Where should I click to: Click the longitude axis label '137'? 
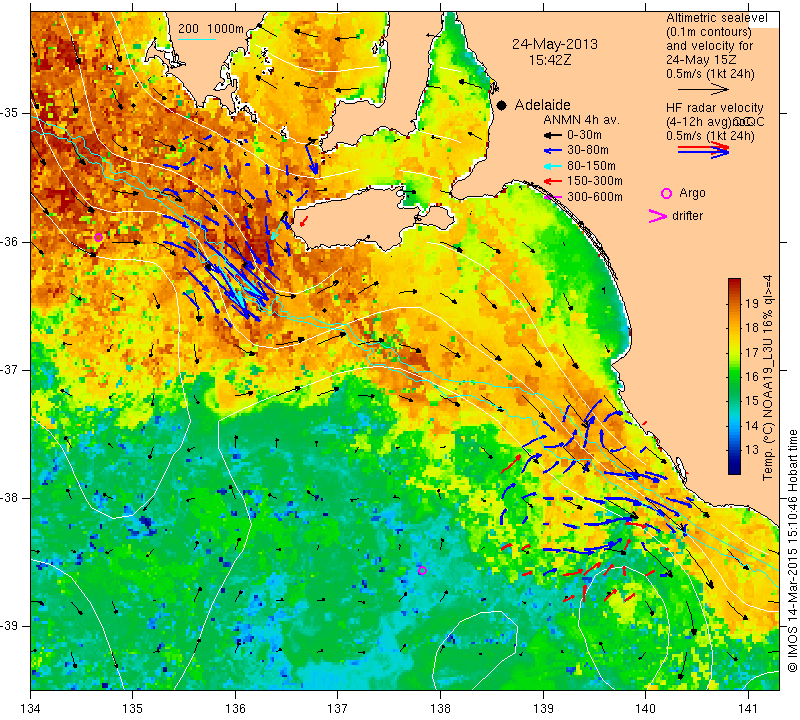[x=338, y=708]
